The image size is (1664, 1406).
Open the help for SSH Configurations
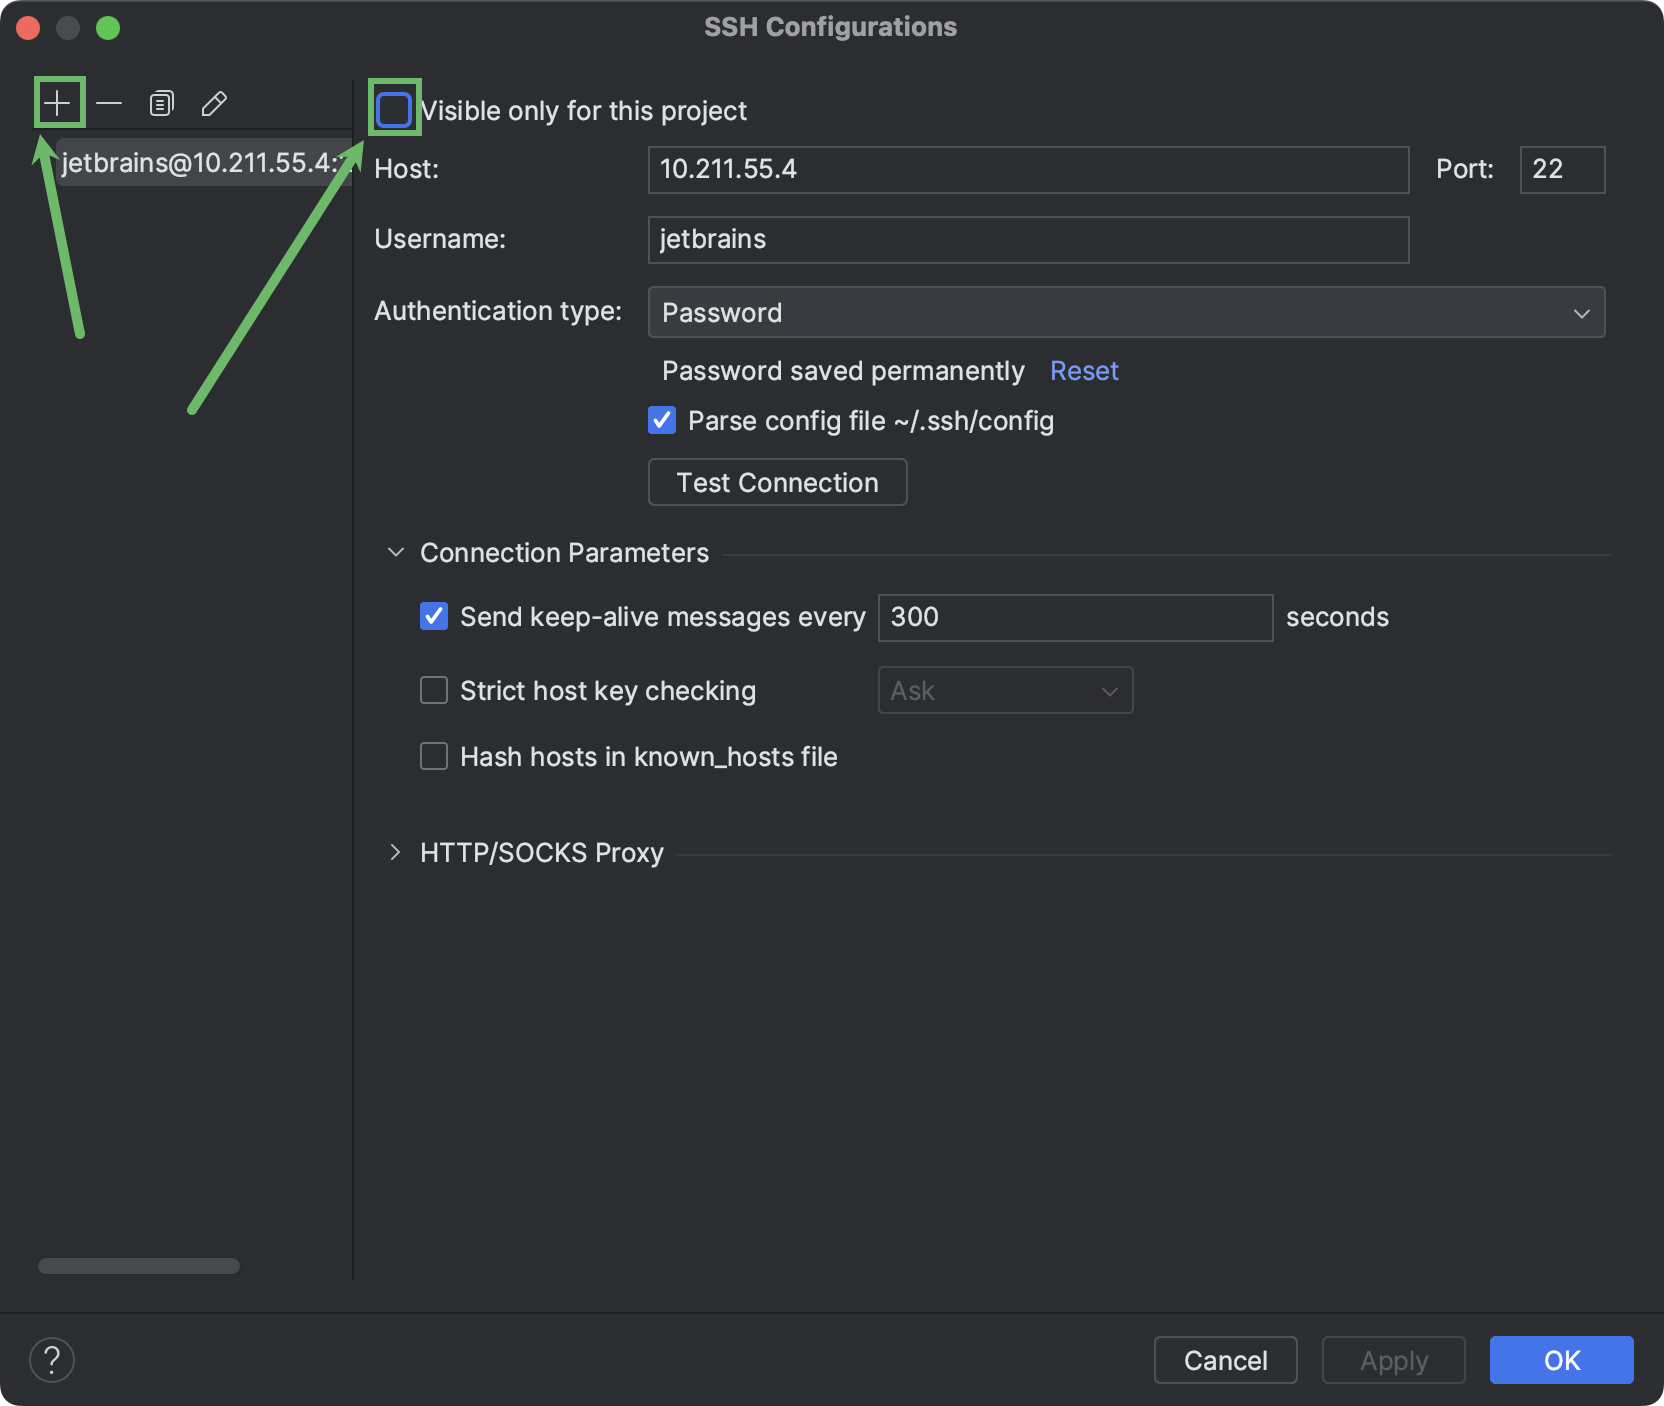tap(53, 1360)
